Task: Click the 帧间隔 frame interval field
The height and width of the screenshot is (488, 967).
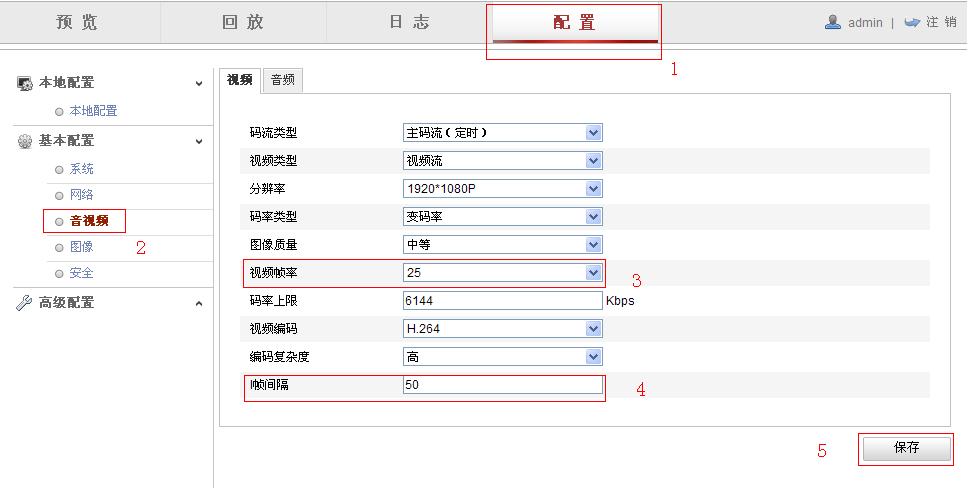Action: click(x=502, y=385)
